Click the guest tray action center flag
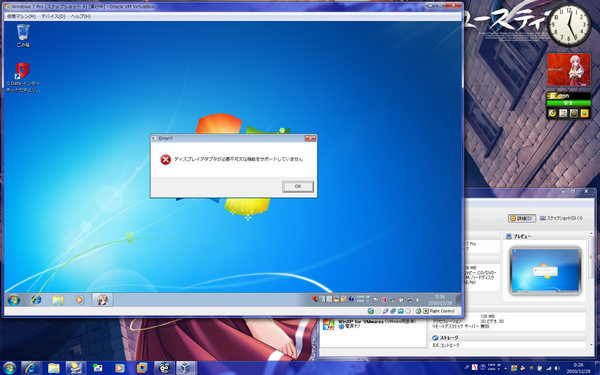Screen dimensions: 600x375 [x=376, y=300]
